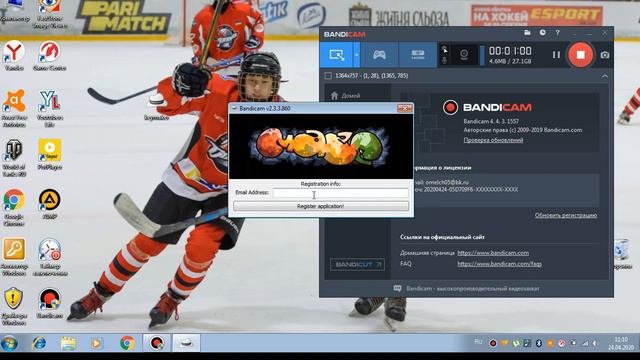Viewport: 640px width, 360px height.
Task: Toggle webcam overlay in Bandicam
Action: click(x=464, y=55)
